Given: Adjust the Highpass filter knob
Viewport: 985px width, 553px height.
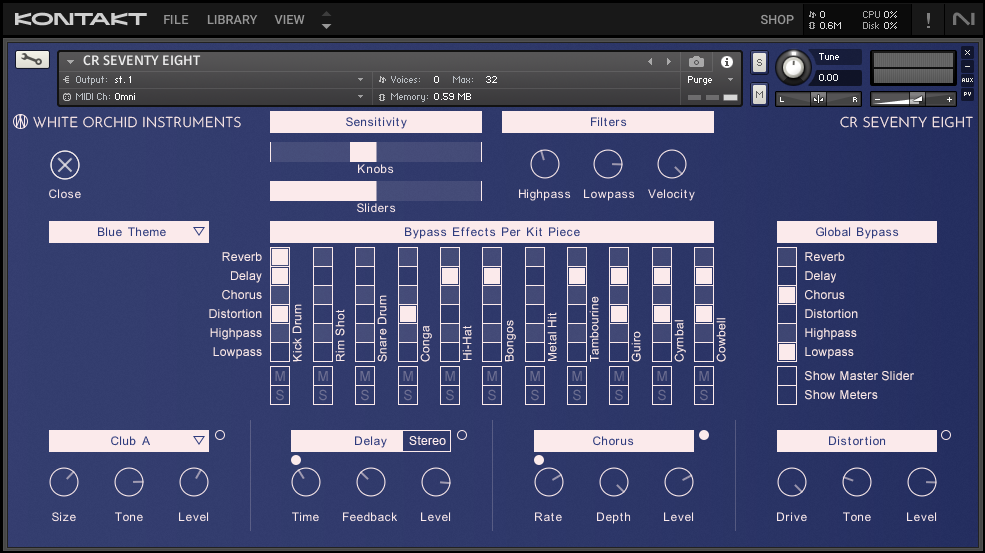Looking at the screenshot, I should click(x=545, y=165).
